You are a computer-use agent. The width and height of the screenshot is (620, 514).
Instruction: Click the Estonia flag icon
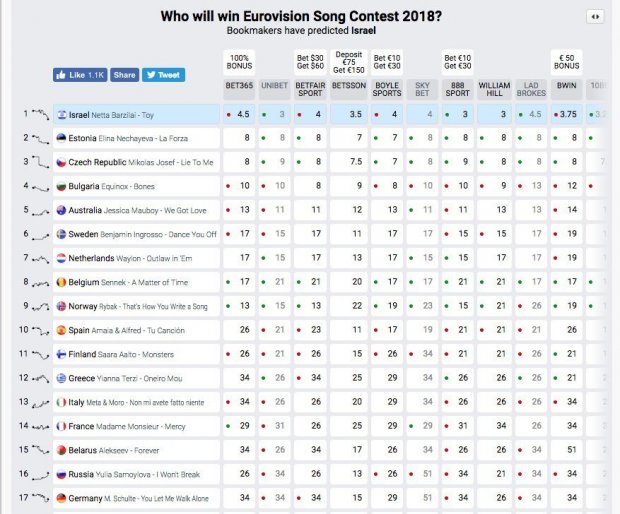pyautogui.click(x=62, y=138)
